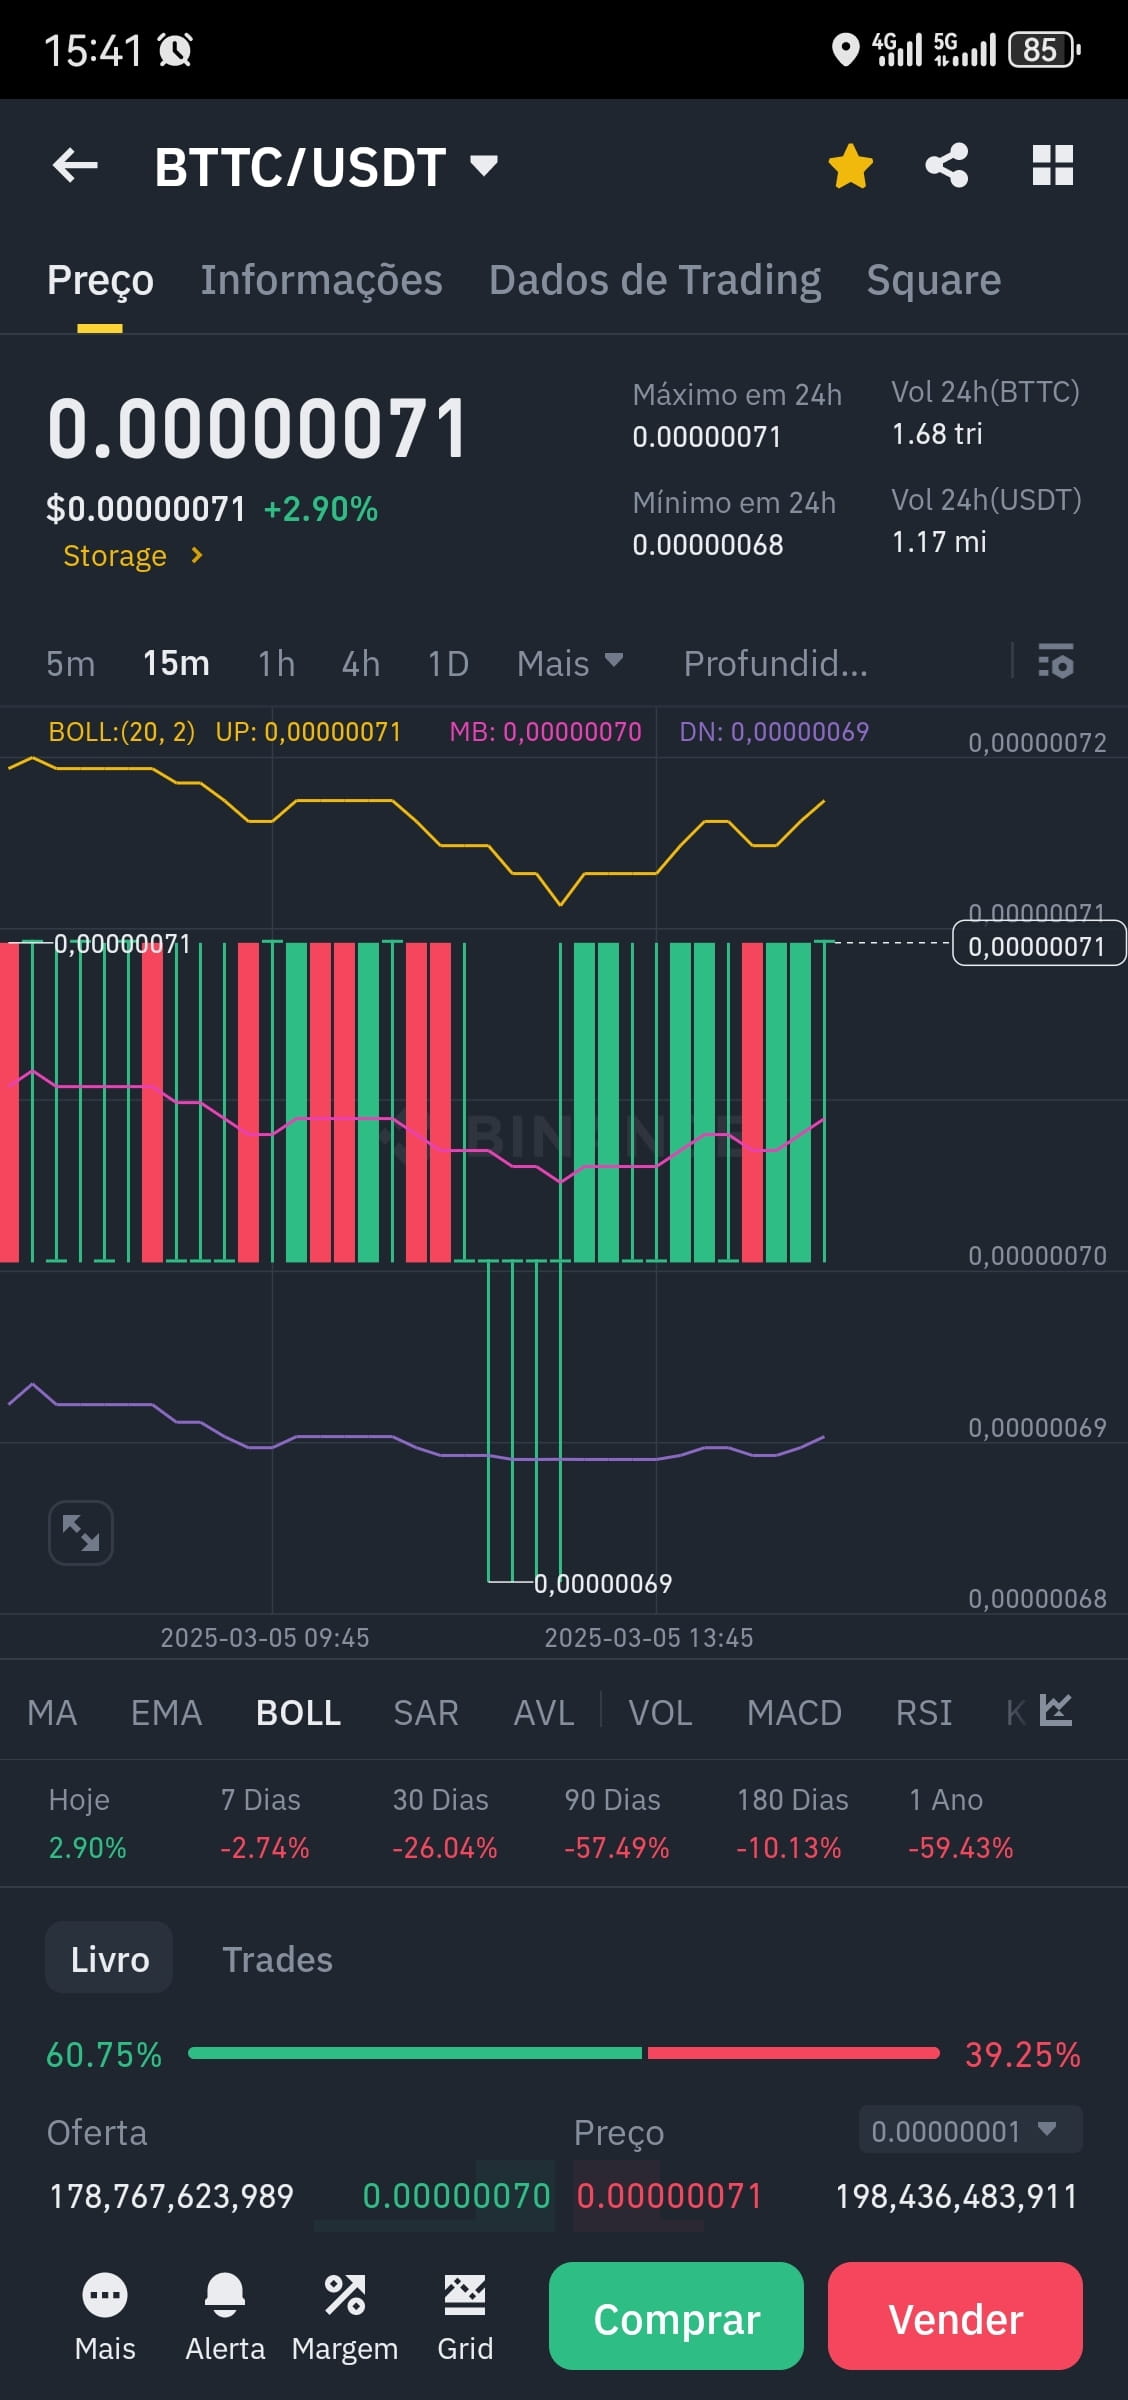Share this trading pair via the share icon
Image resolution: width=1128 pixels, height=2400 pixels.
coord(946,166)
